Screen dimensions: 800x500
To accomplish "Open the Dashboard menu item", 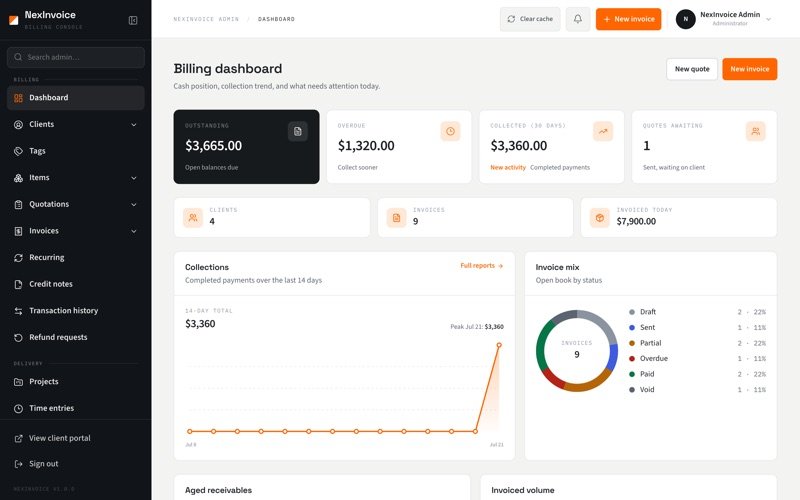I will click(76, 98).
